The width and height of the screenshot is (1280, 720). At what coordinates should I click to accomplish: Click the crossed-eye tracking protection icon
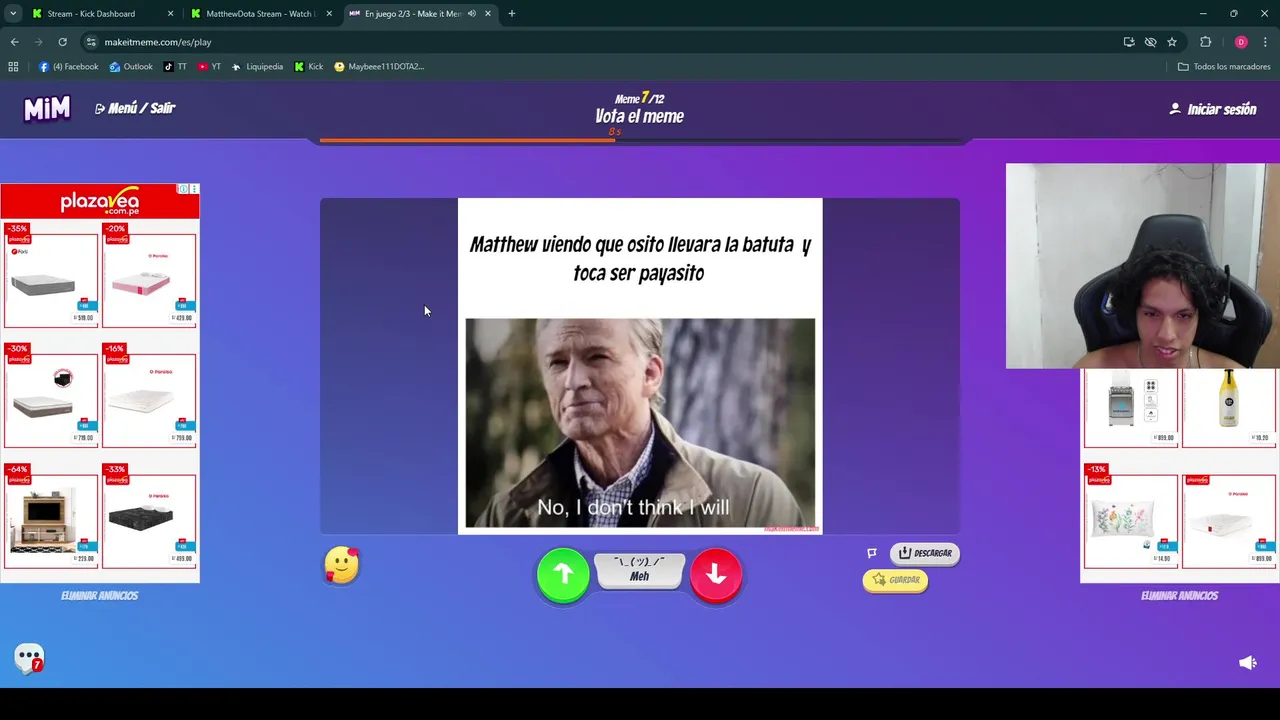click(1151, 42)
